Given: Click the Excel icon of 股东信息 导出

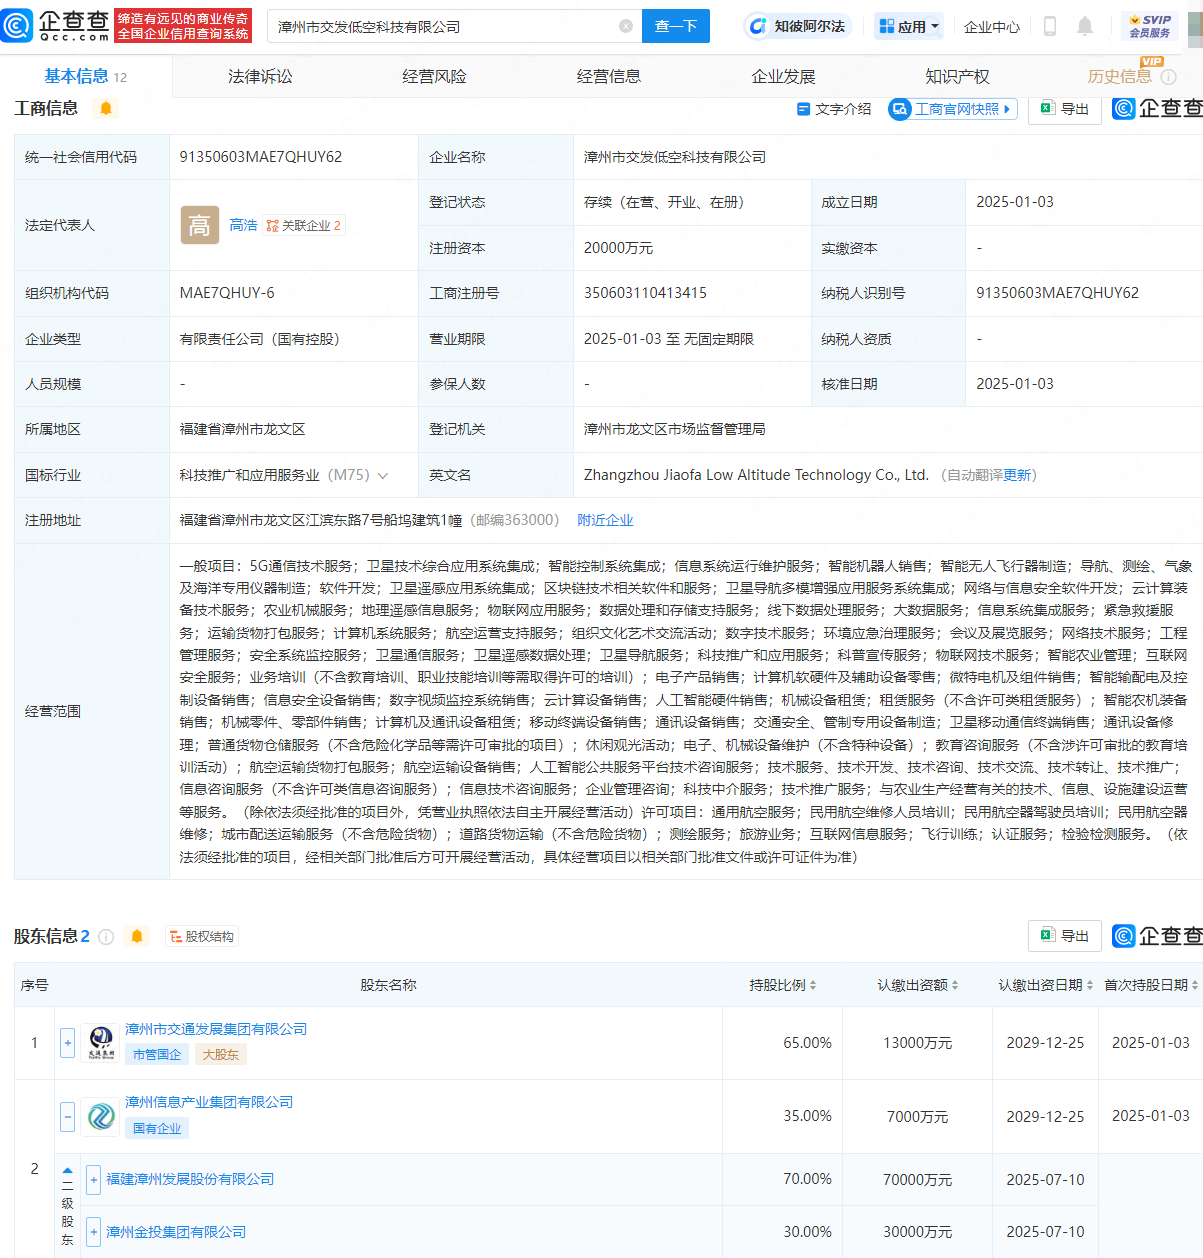Looking at the screenshot, I should point(1048,935).
